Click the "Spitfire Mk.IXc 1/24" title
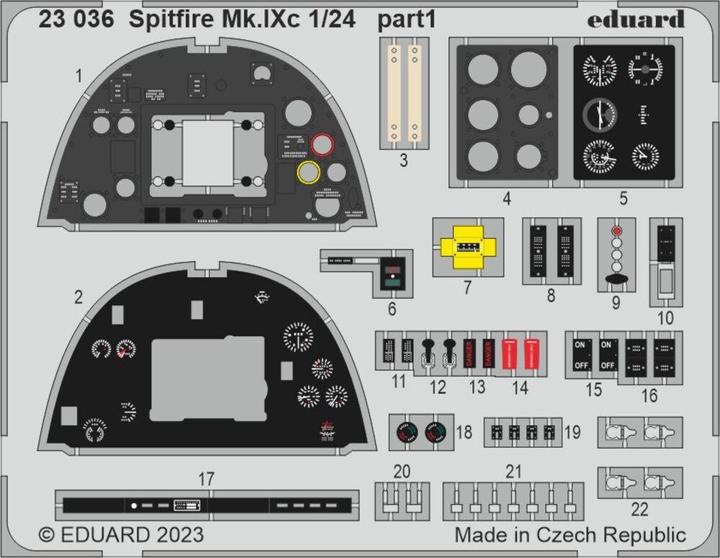 coord(242,20)
